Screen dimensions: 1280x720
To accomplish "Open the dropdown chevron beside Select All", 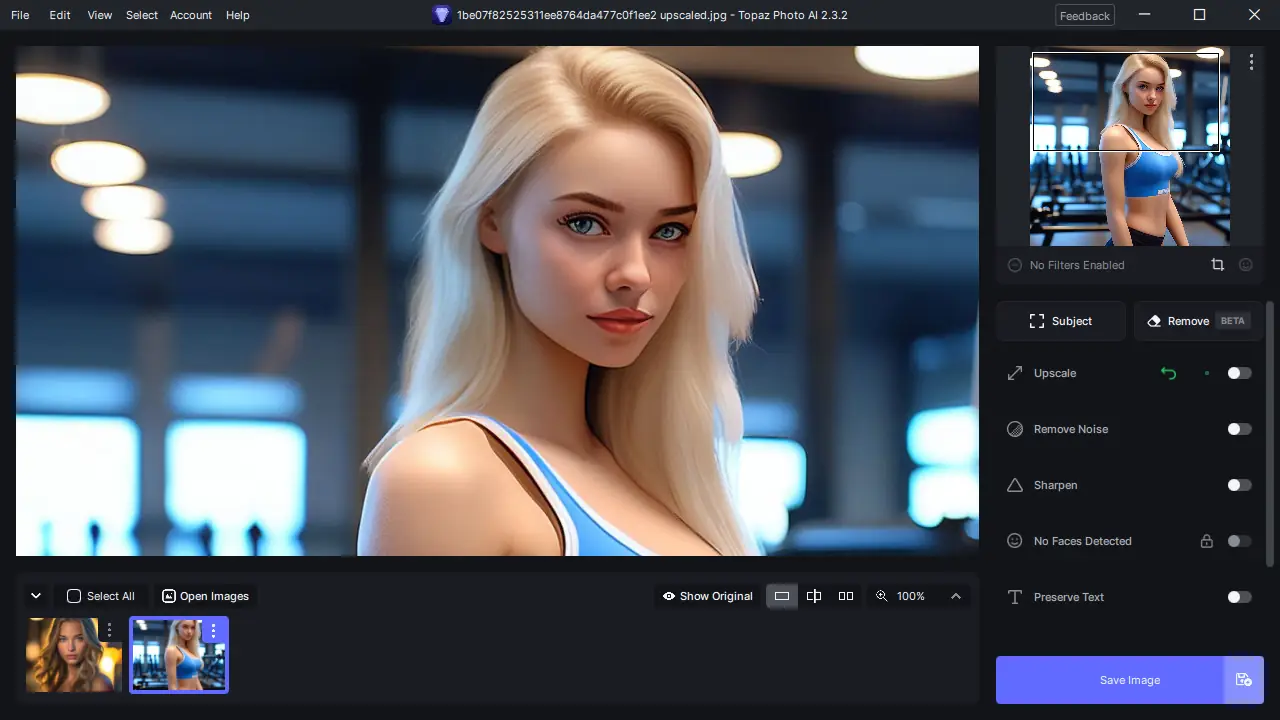I will (36, 595).
